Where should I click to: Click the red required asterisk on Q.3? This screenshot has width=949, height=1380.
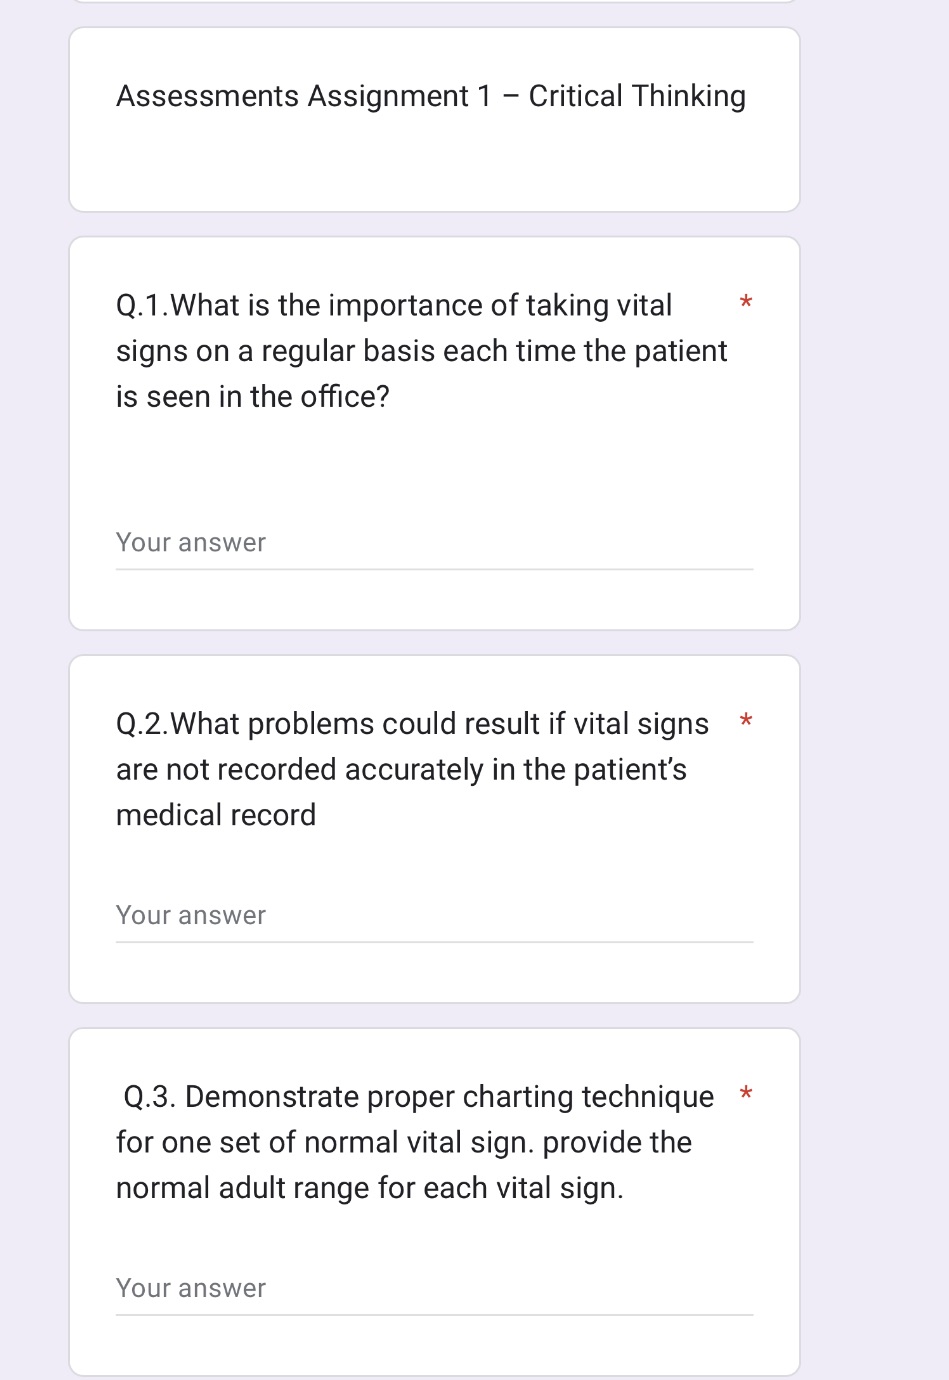click(745, 1094)
